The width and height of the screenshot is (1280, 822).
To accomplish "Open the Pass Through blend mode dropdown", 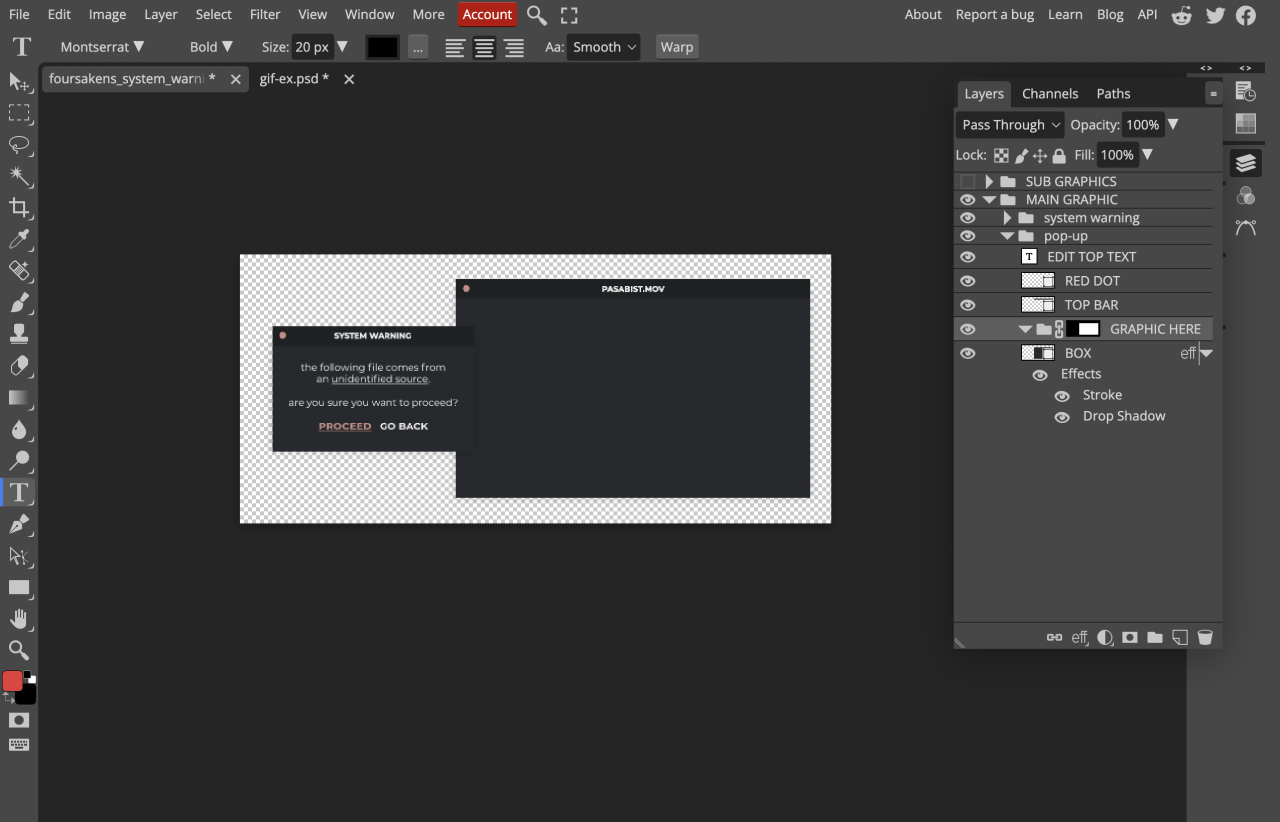I will (1010, 125).
